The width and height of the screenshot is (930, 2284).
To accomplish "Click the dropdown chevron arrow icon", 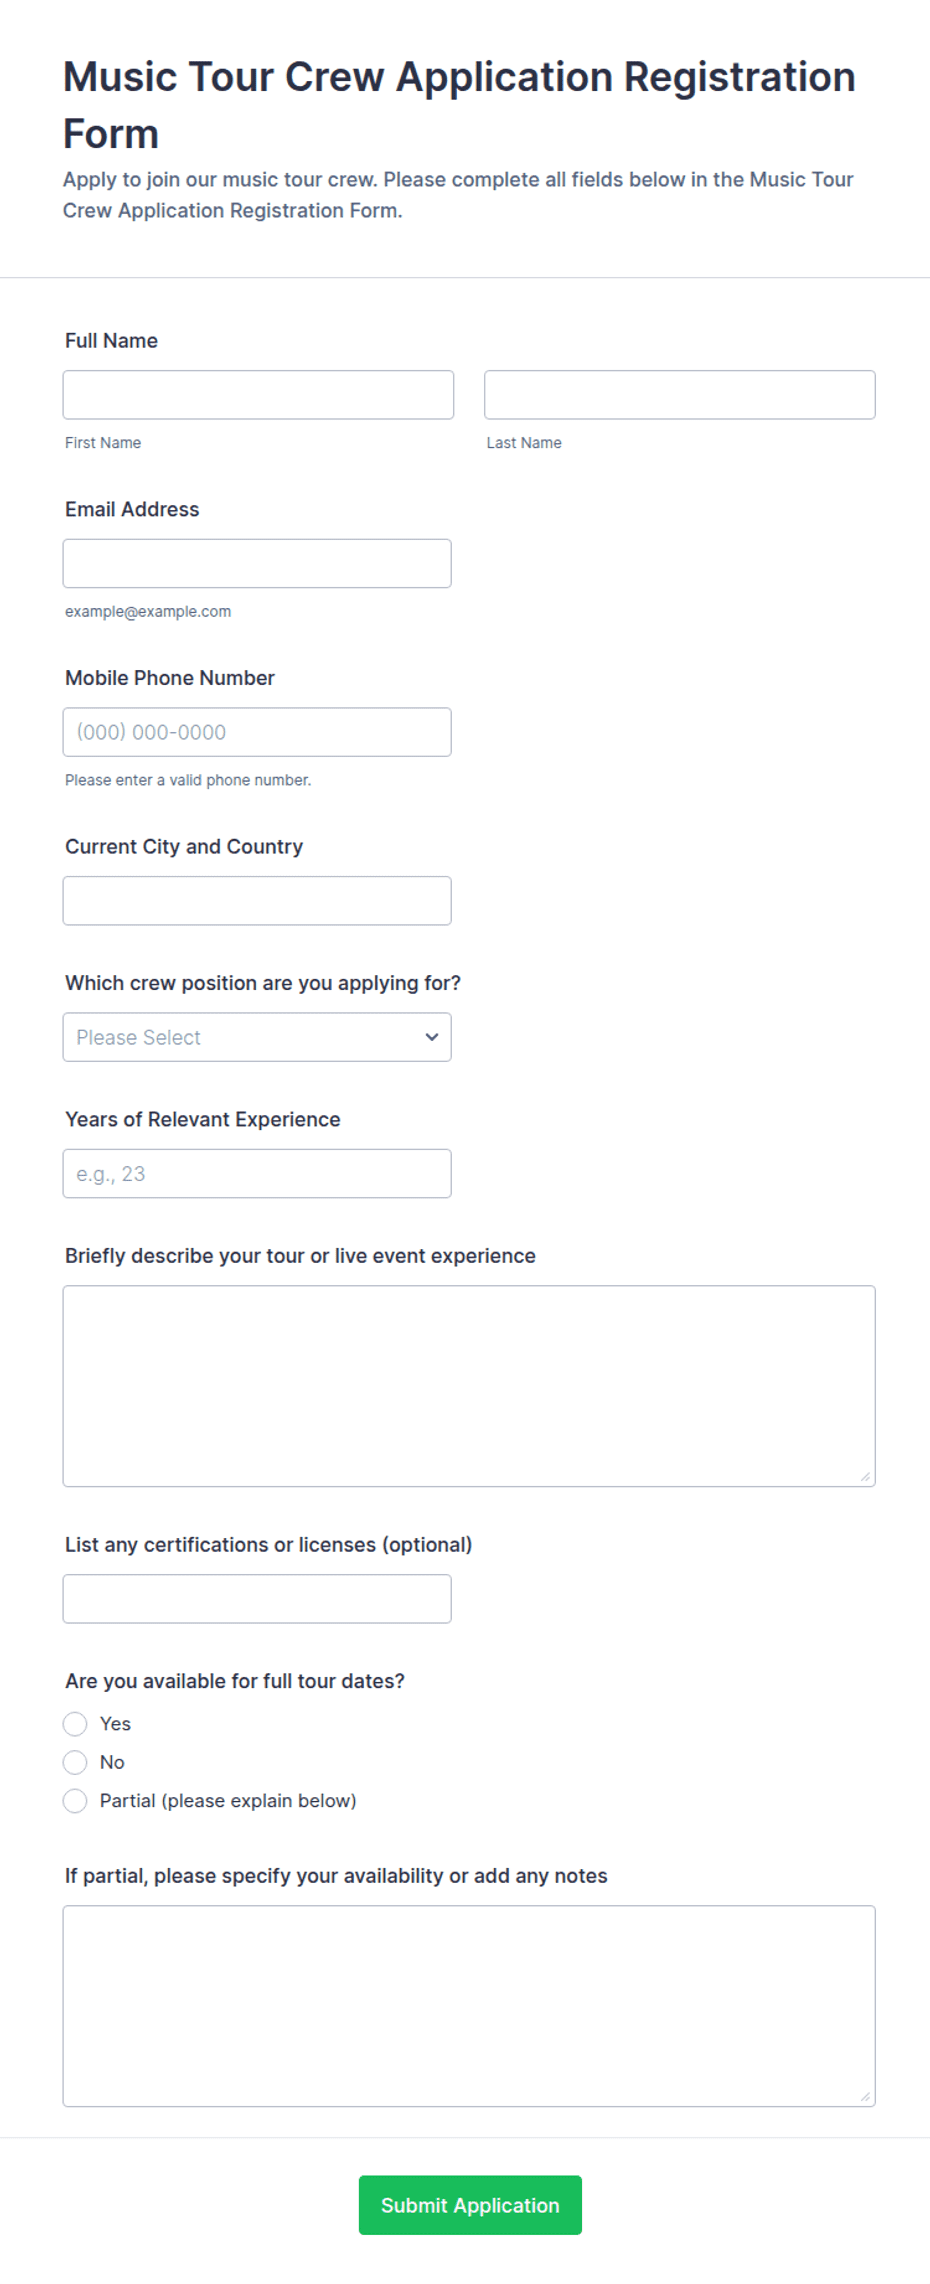I will coord(432,1037).
